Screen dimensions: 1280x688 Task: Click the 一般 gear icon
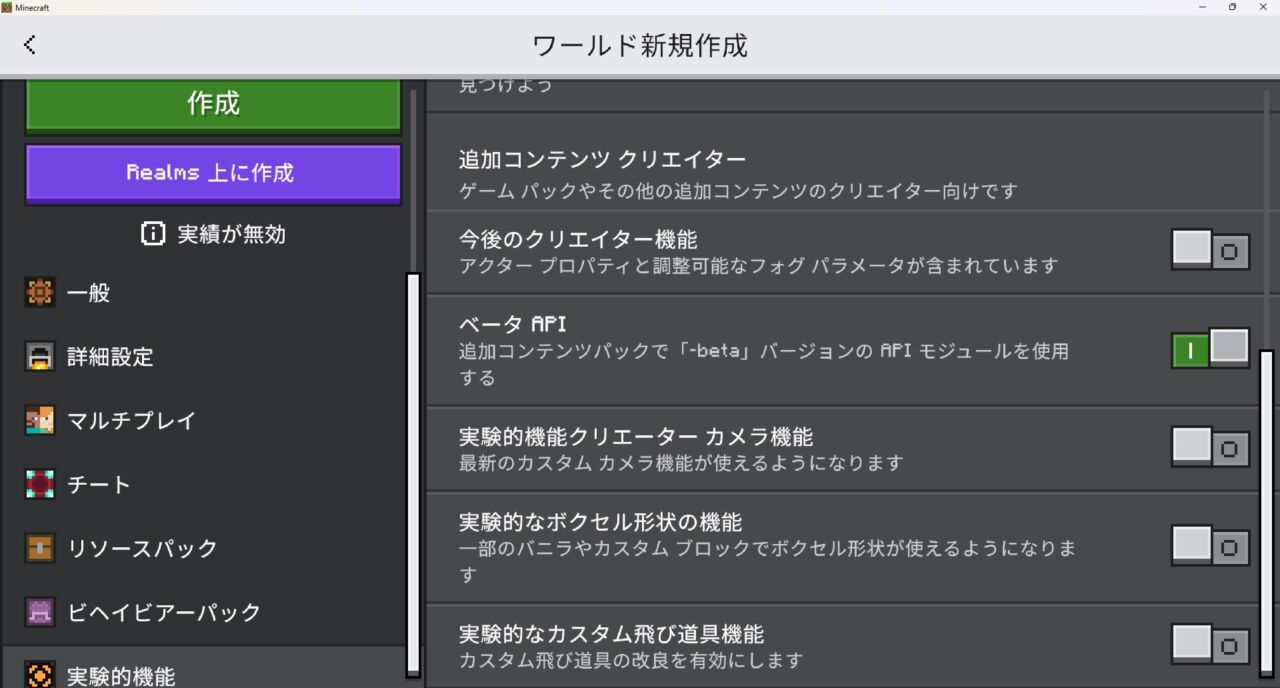pyautogui.click(x=40, y=293)
